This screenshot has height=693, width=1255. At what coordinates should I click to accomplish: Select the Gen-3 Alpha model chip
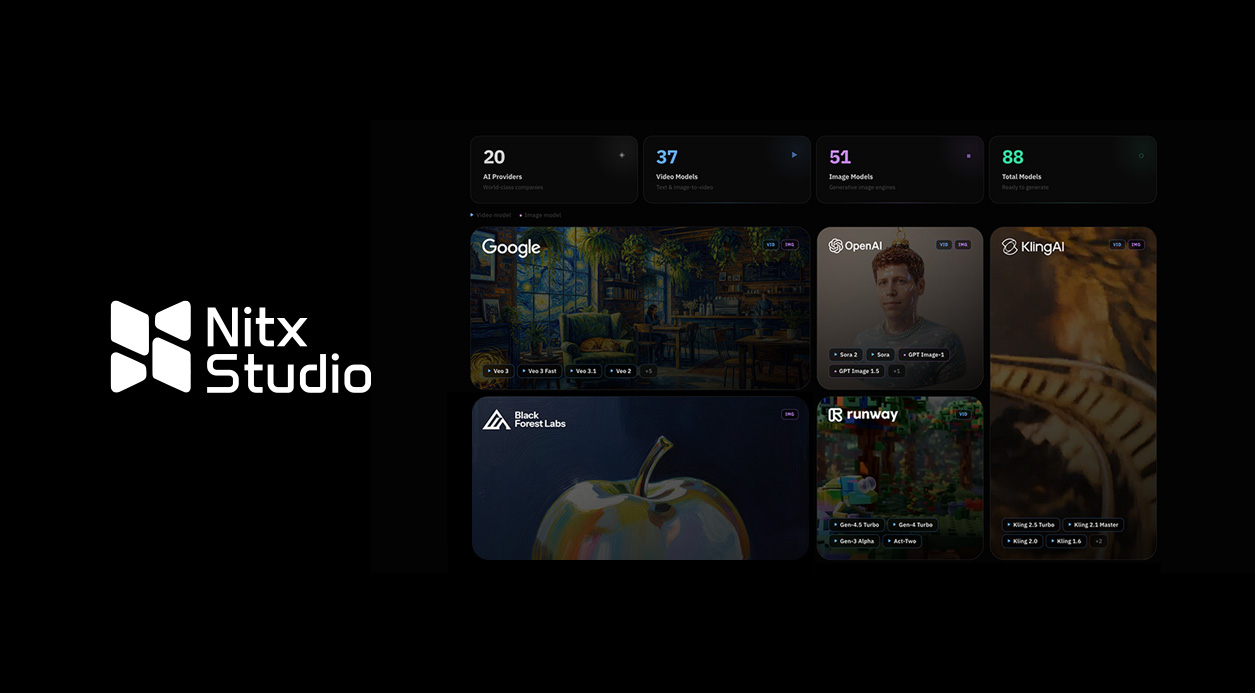click(x=854, y=541)
